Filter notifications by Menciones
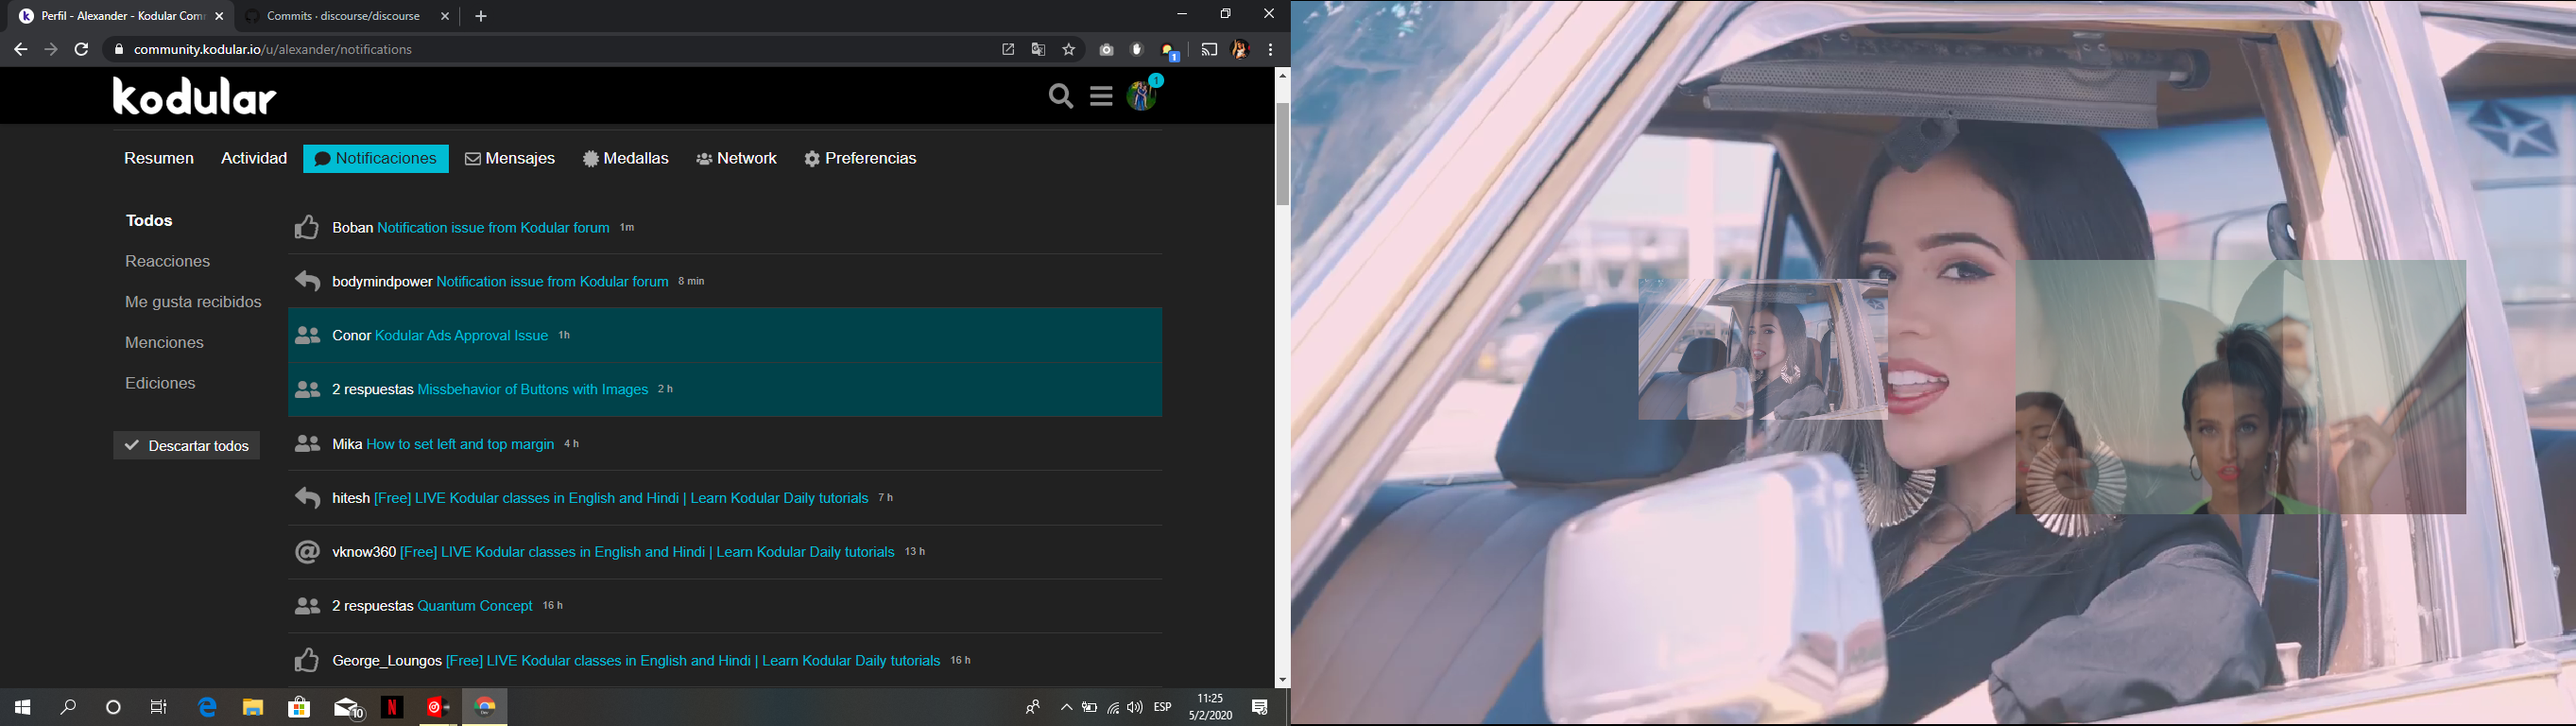Image resolution: width=2576 pixels, height=726 pixels. [x=164, y=343]
